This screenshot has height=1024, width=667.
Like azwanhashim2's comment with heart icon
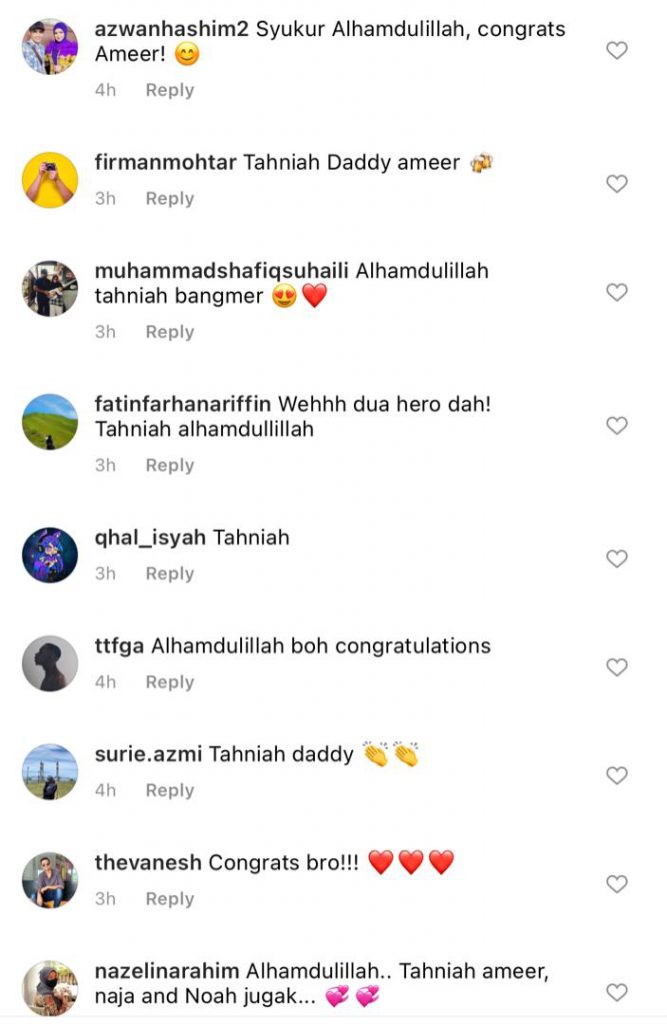[617, 50]
